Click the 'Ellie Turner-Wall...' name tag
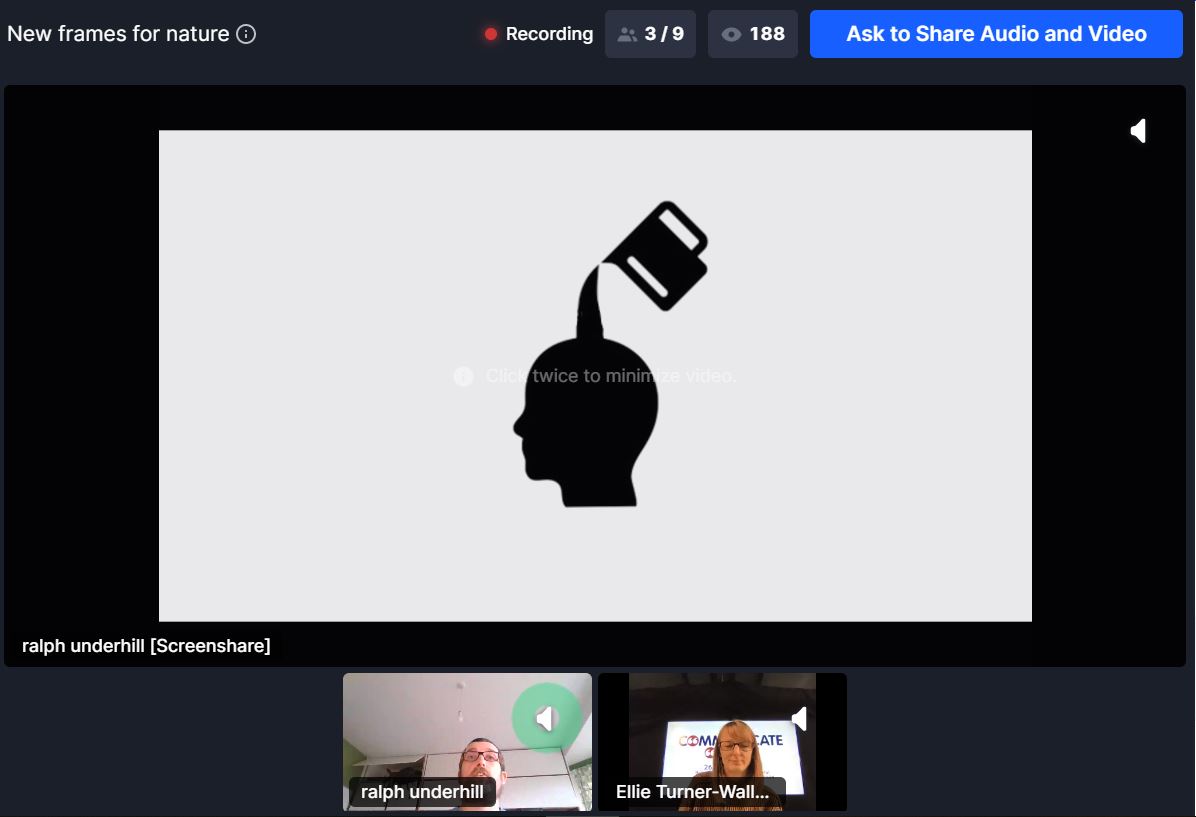Image resolution: width=1196 pixels, height=817 pixels. [693, 792]
